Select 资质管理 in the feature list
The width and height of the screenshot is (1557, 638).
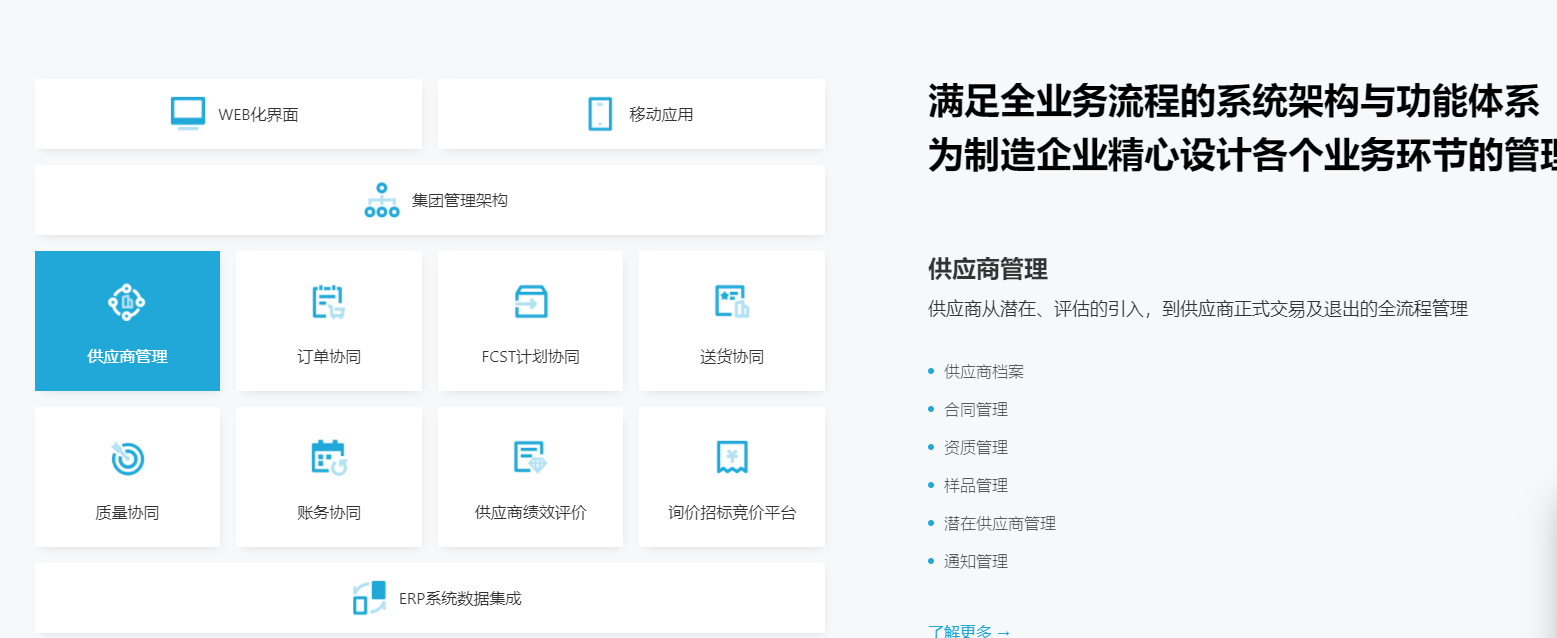pos(975,447)
